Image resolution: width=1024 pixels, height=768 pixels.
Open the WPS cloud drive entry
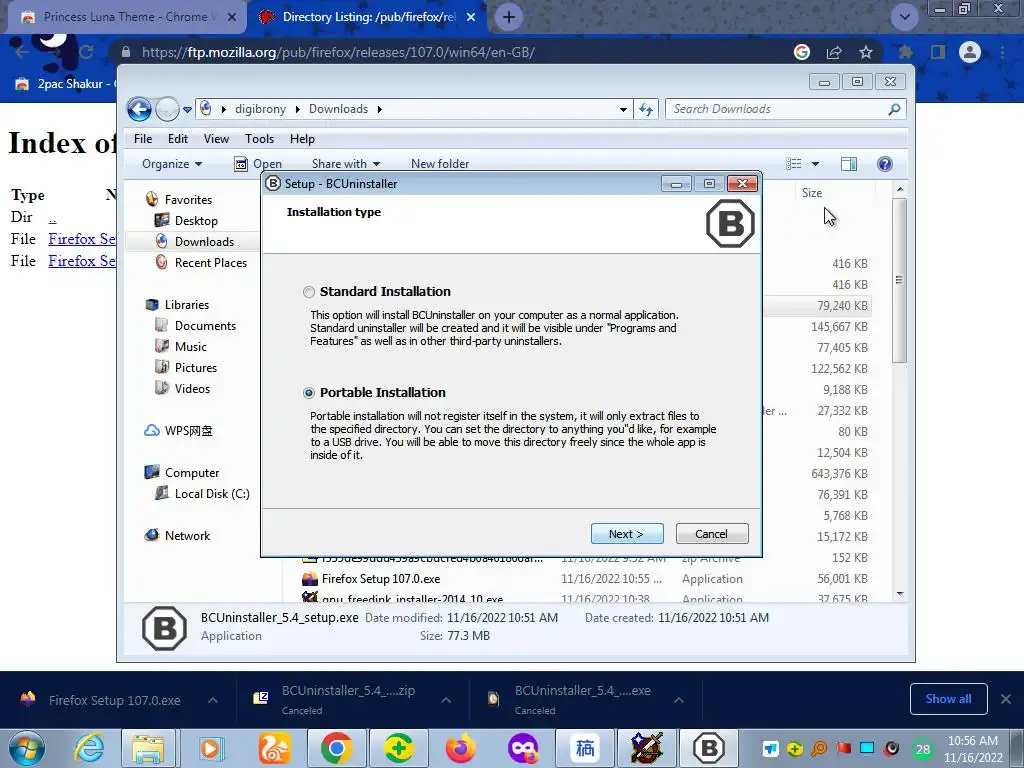(188, 431)
